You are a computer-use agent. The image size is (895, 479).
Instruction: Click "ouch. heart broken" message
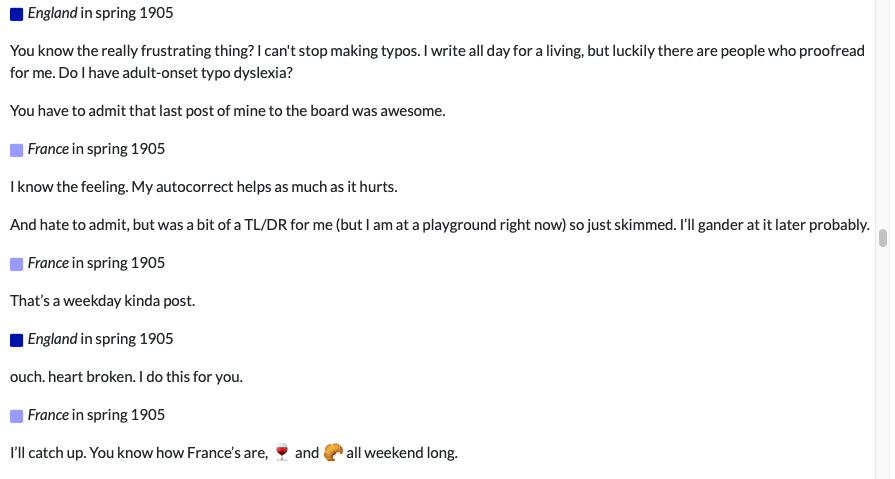127,377
